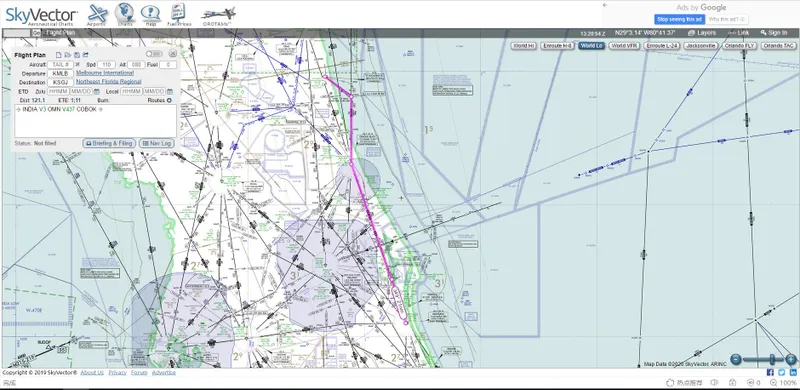Share the flight plan export icon
Viewport: 800px width, 390px height.
pos(86,55)
